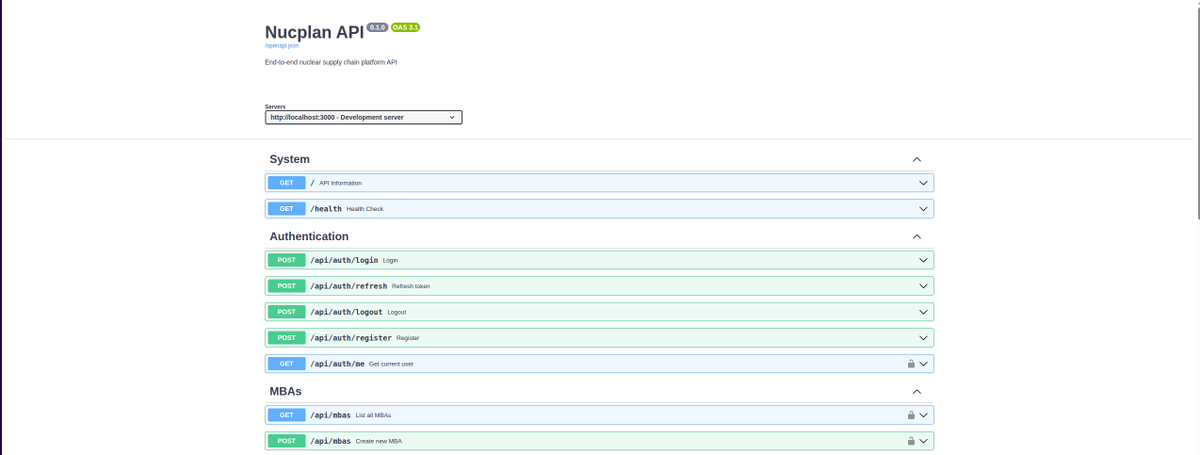Screen dimensions: 1200x455
Task: Click the GET badge for /health
Action: (x=286, y=209)
